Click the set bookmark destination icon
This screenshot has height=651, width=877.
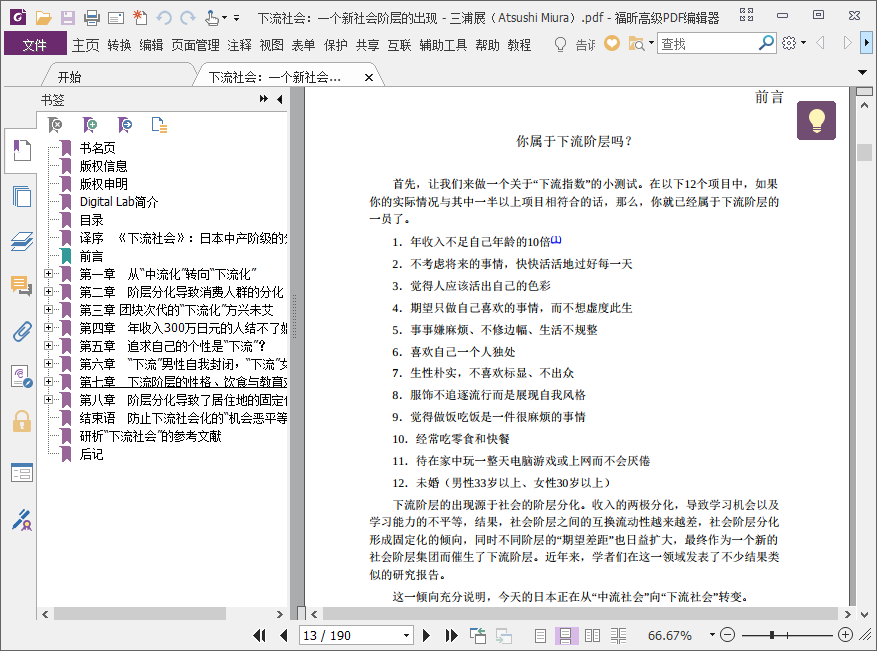coord(125,125)
